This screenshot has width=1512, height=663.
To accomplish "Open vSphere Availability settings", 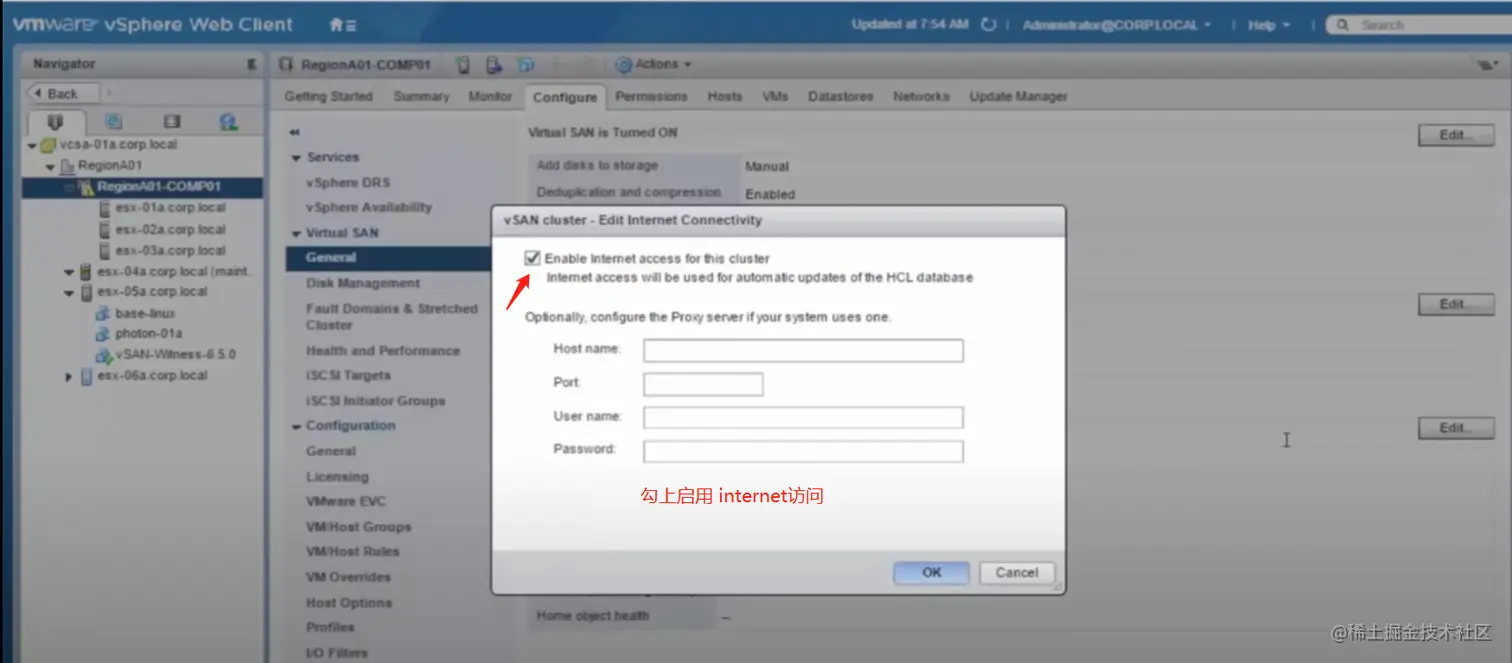I will [369, 208].
